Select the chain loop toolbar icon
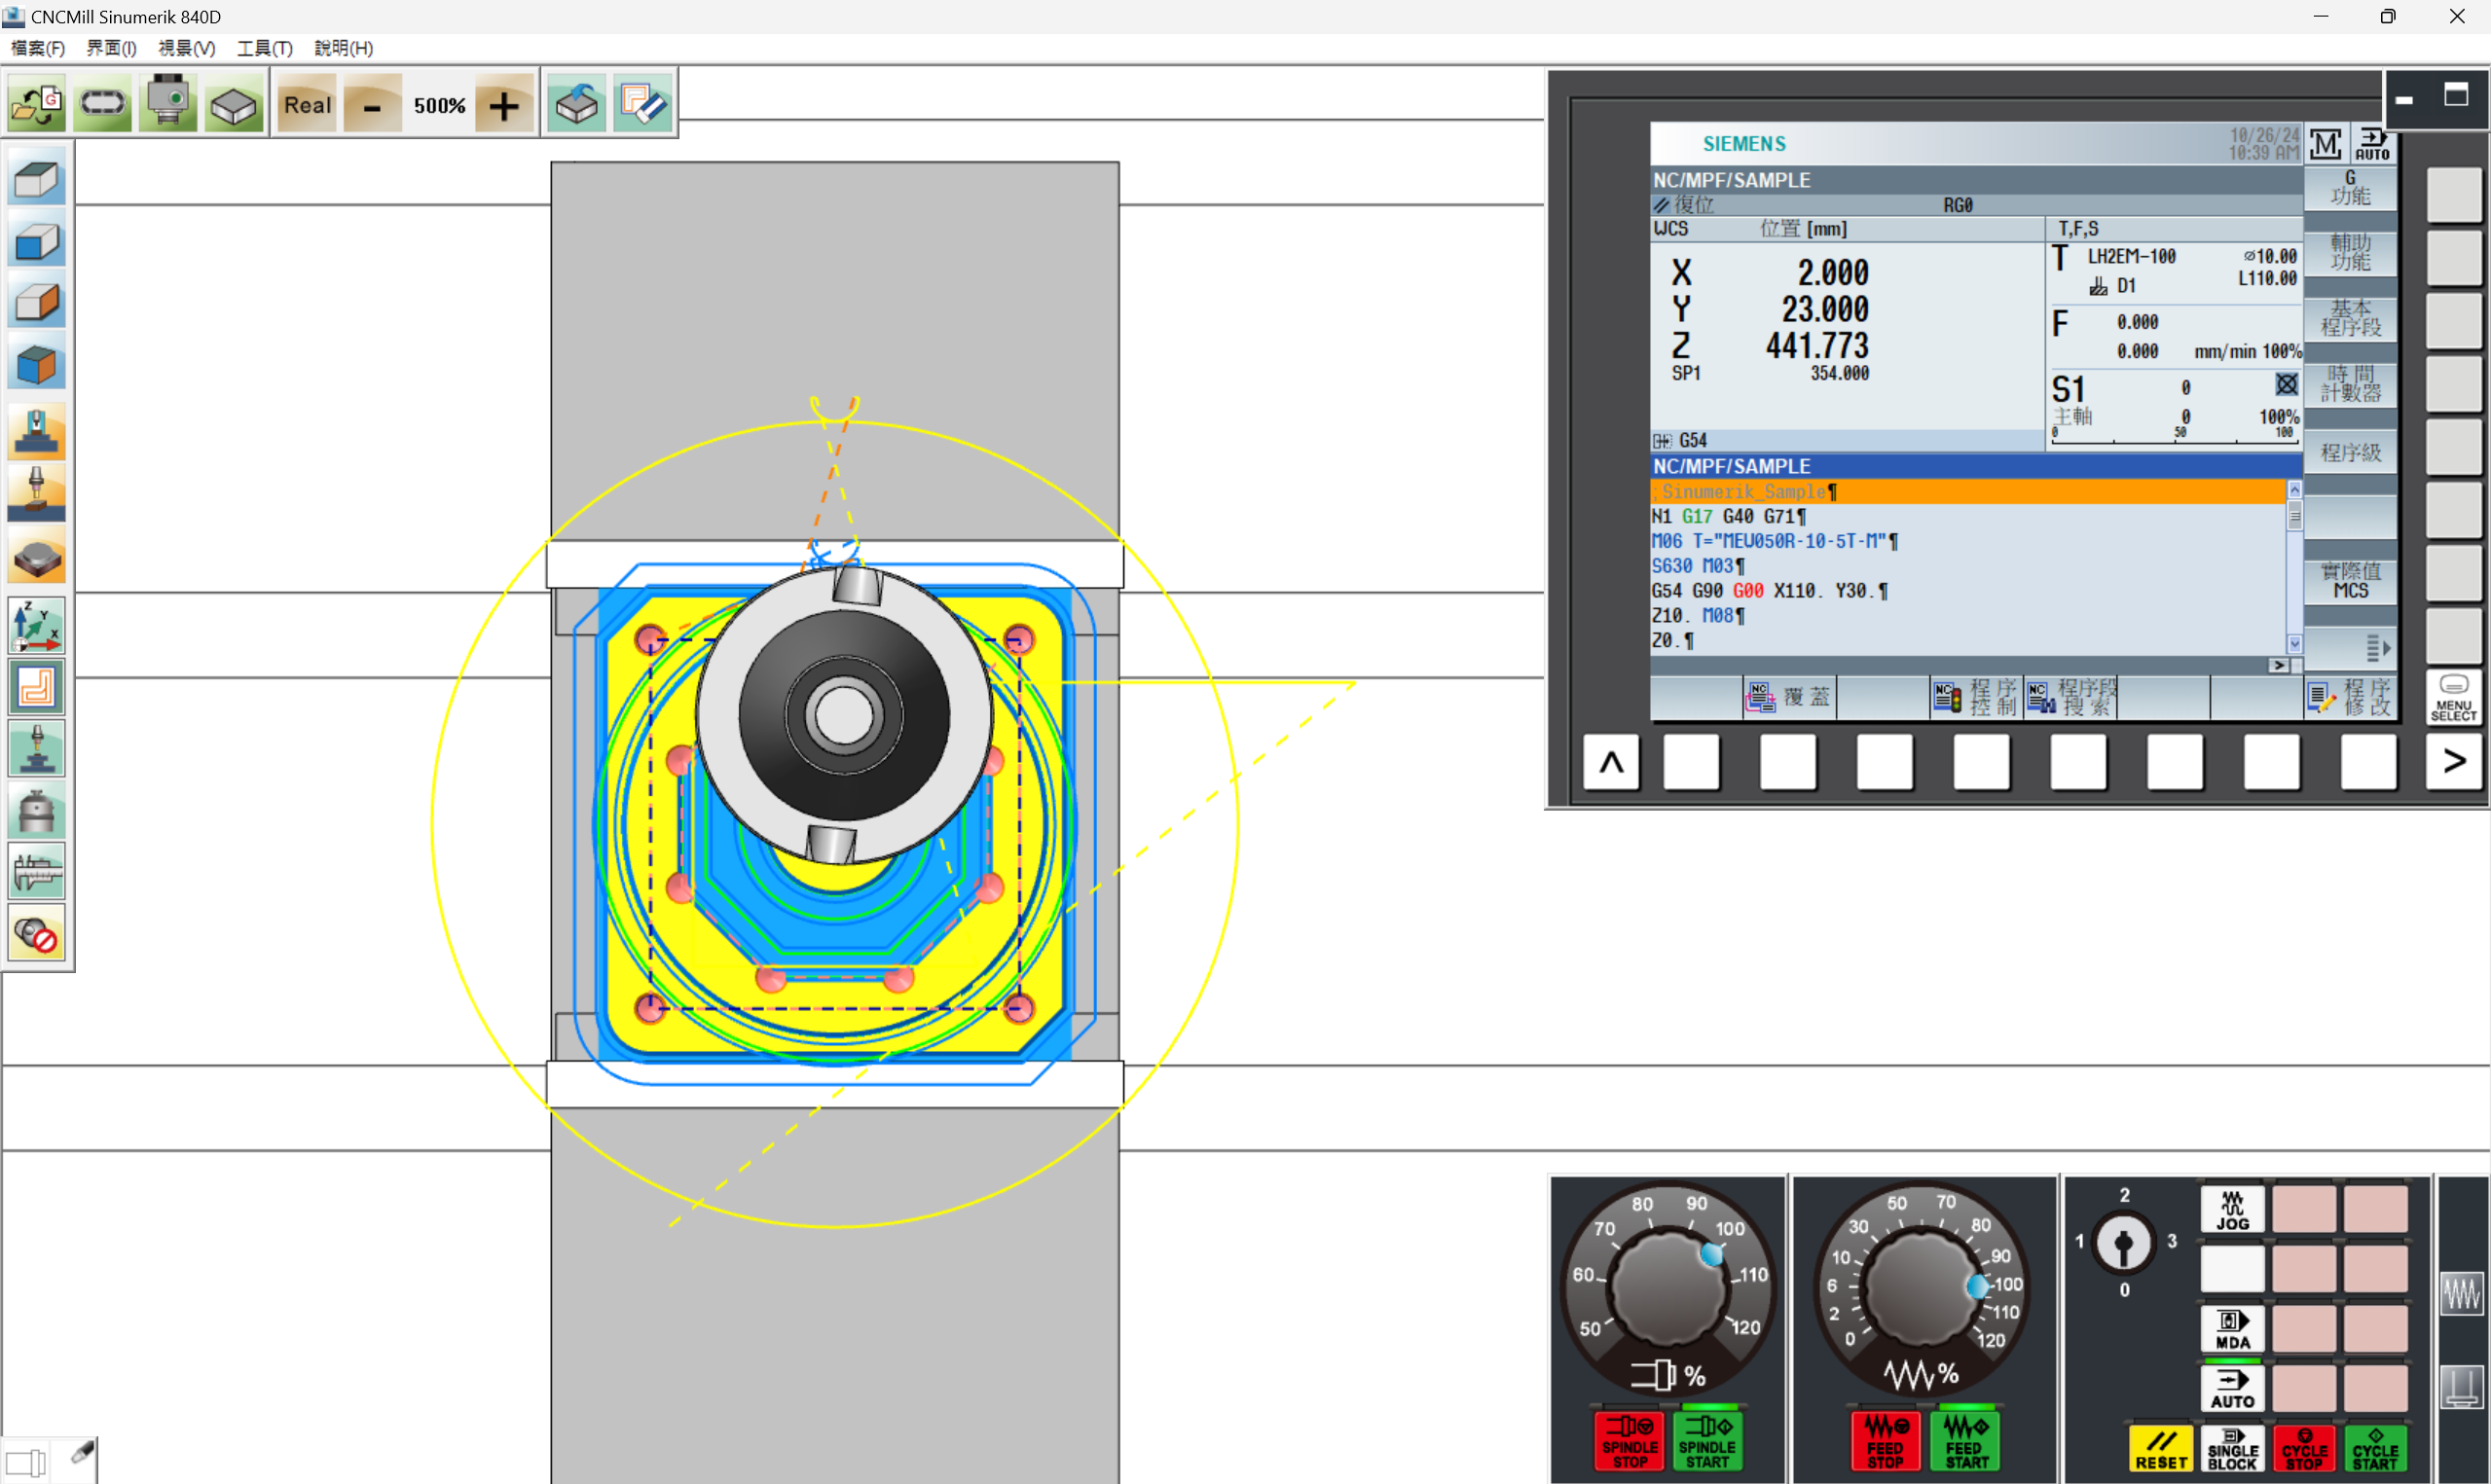This screenshot has height=1484, width=2491. click(x=102, y=104)
